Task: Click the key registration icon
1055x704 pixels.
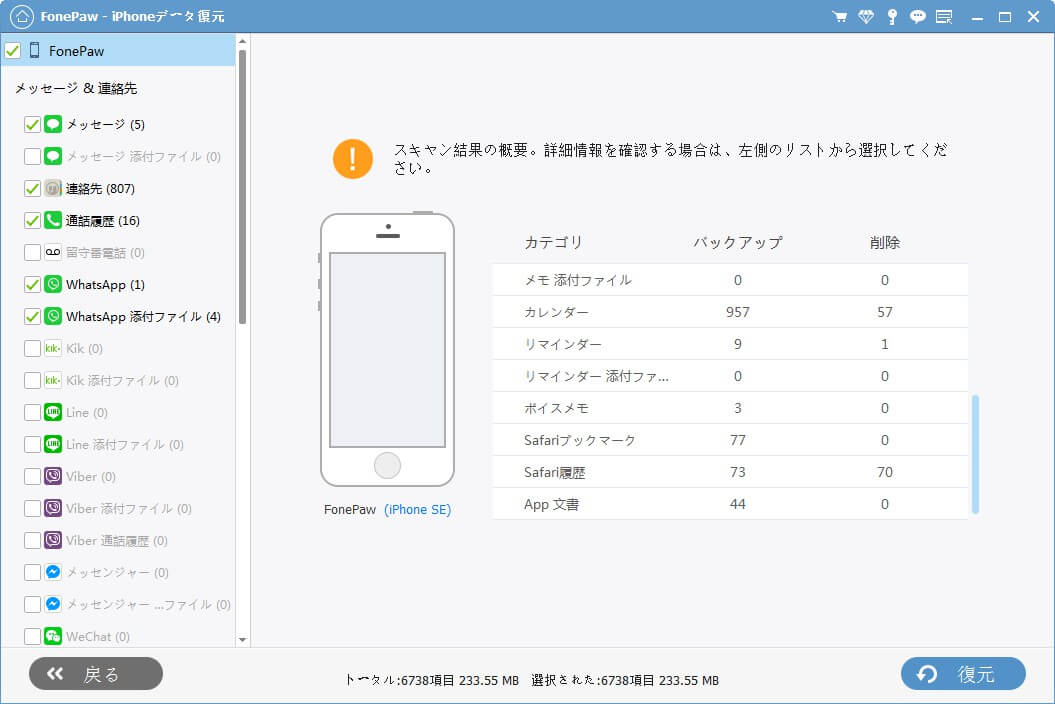Action: coord(892,16)
